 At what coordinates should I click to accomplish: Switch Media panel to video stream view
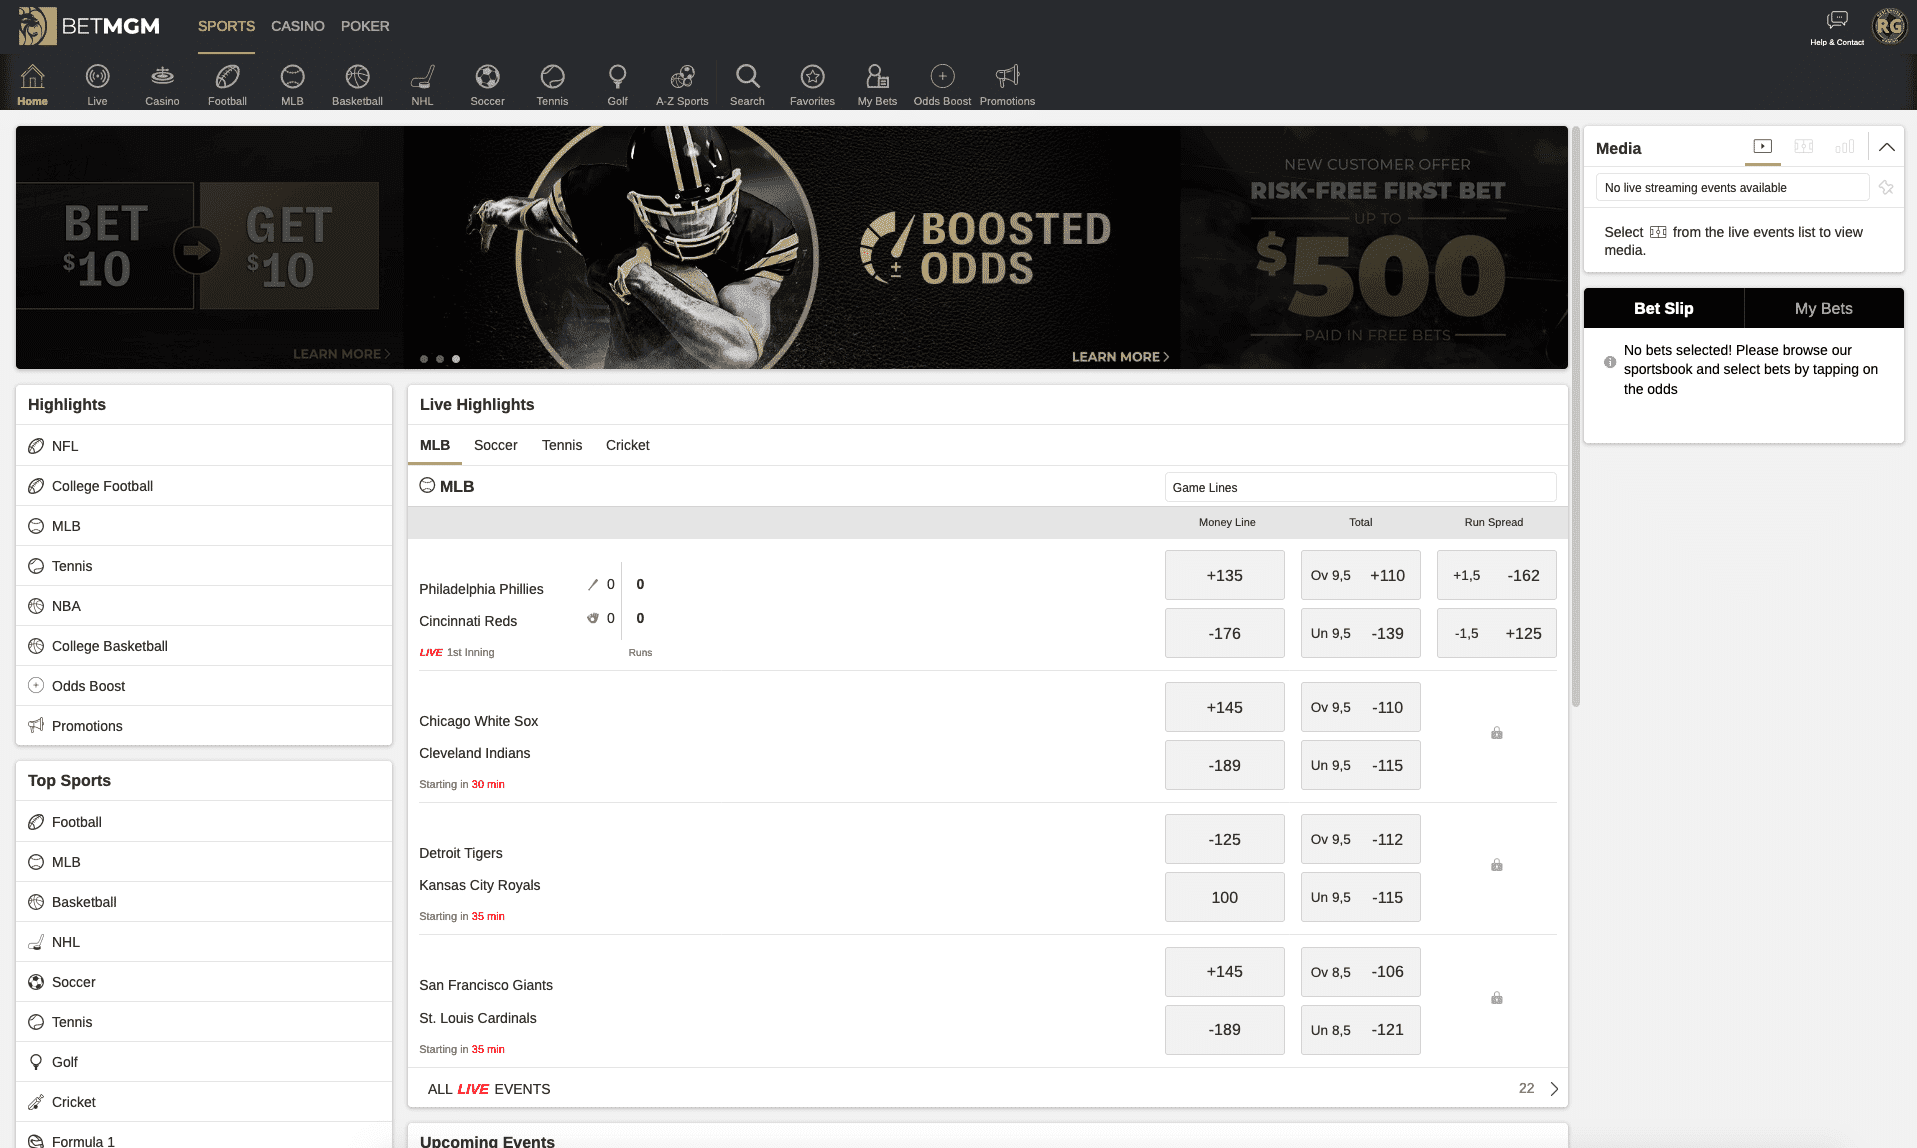coord(1763,147)
